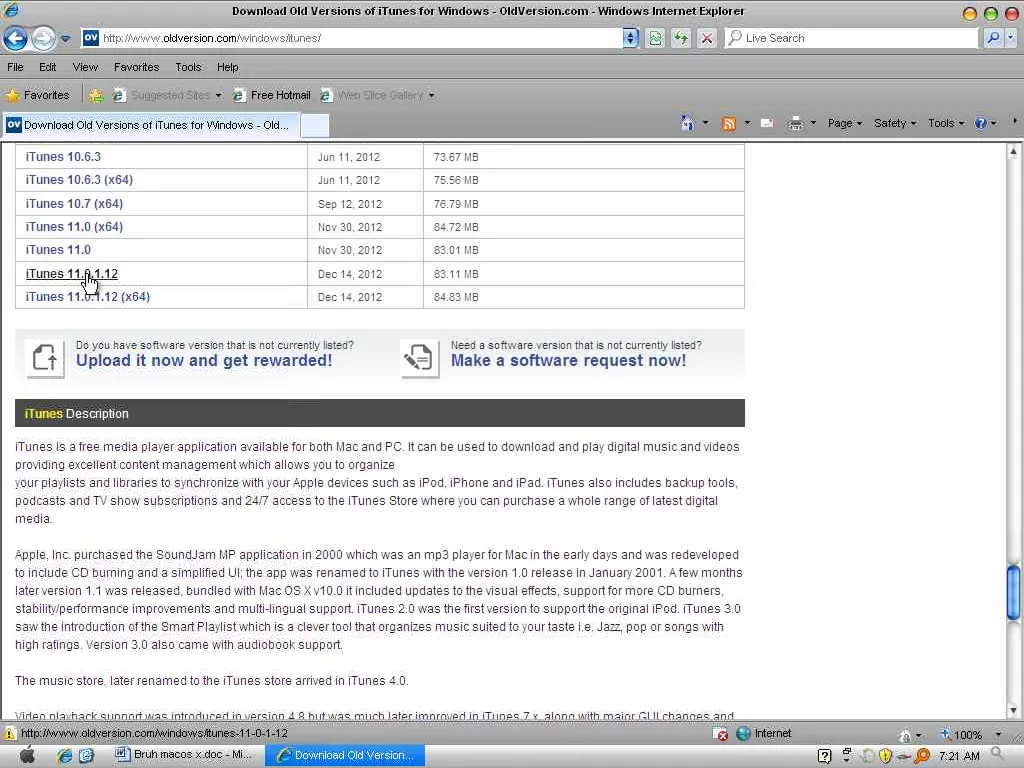Open the Tools menu in menu bar

pyautogui.click(x=188, y=67)
